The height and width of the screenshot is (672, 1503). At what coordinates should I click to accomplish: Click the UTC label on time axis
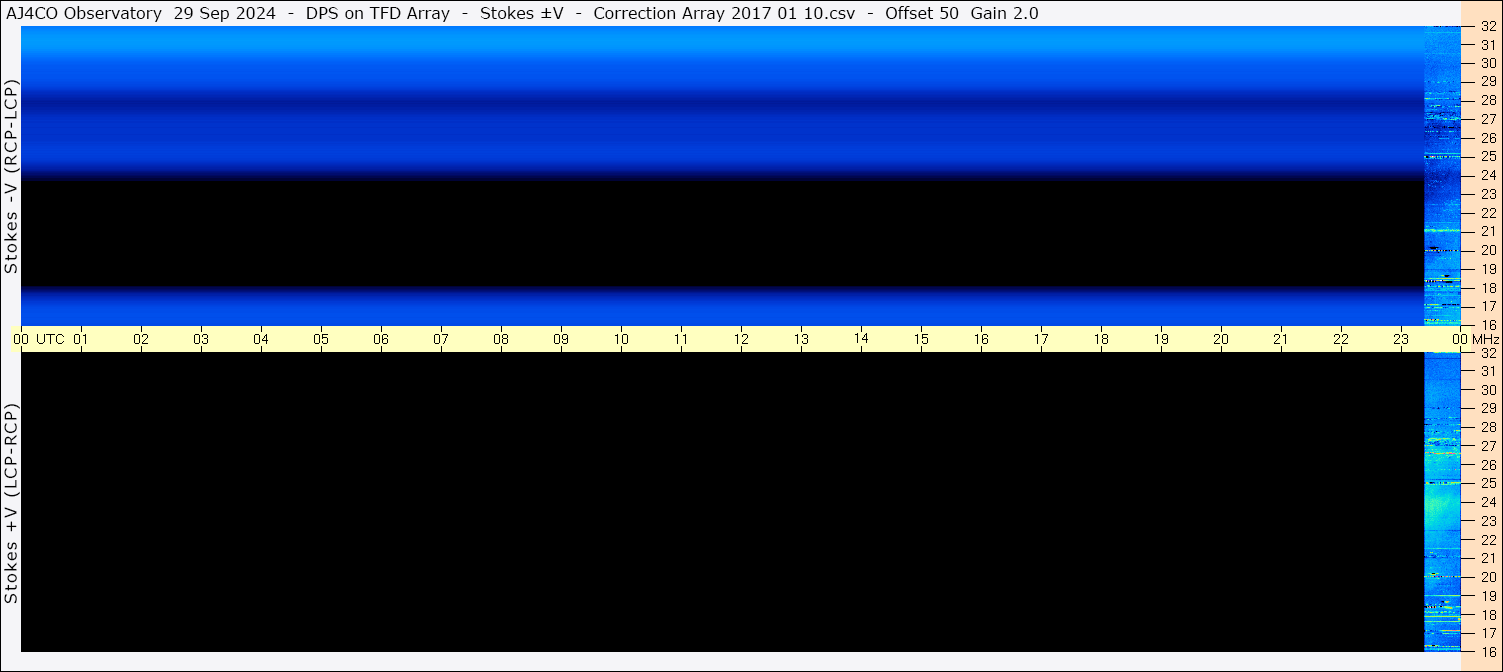point(51,339)
